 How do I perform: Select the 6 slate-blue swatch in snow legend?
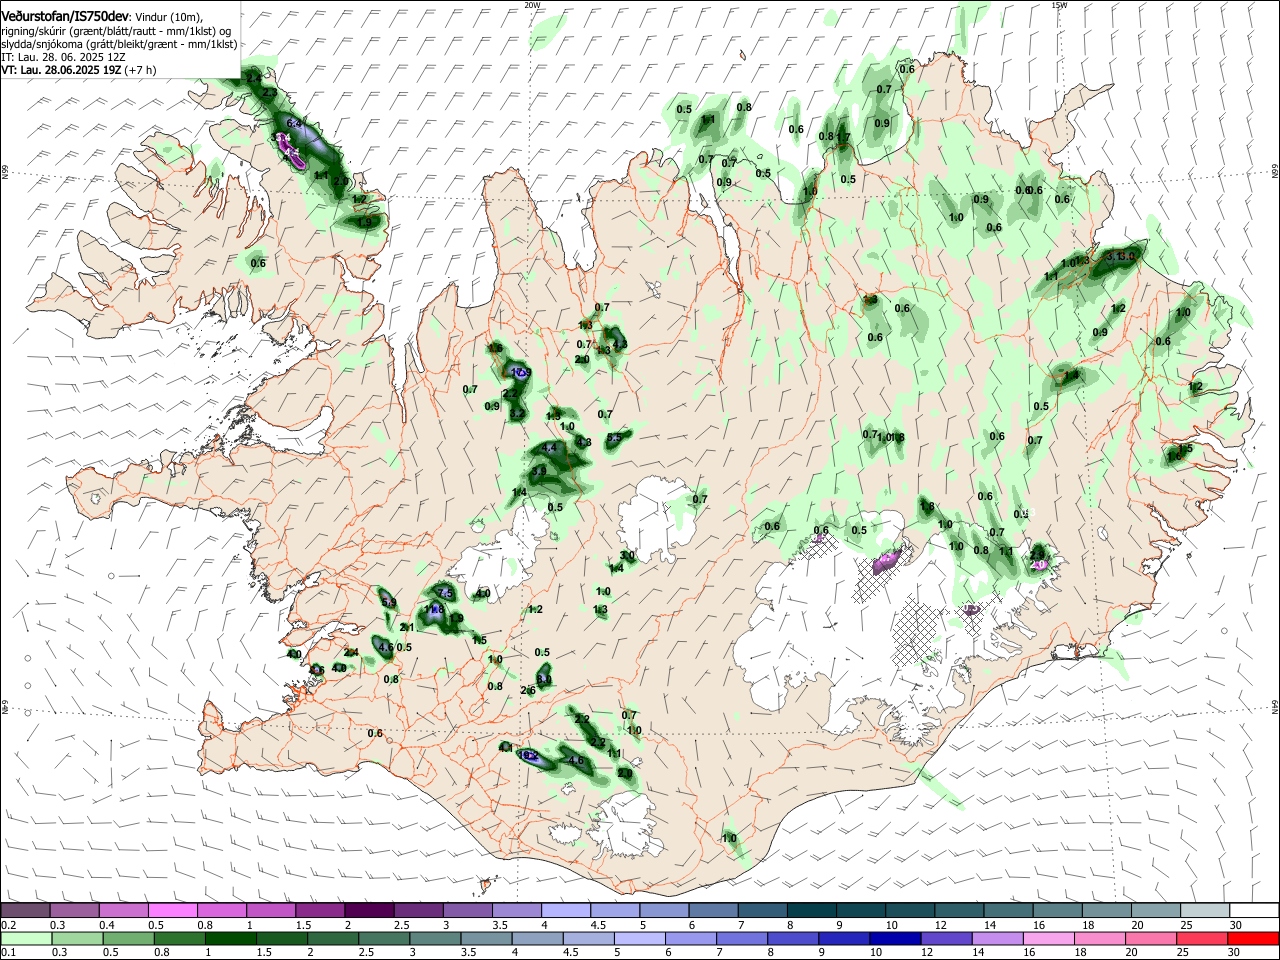pyautogui.click(x=711, y=910)
